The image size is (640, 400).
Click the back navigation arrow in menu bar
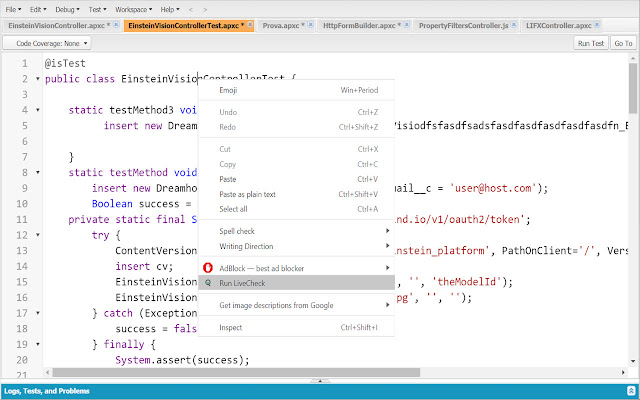coord(192,8)
